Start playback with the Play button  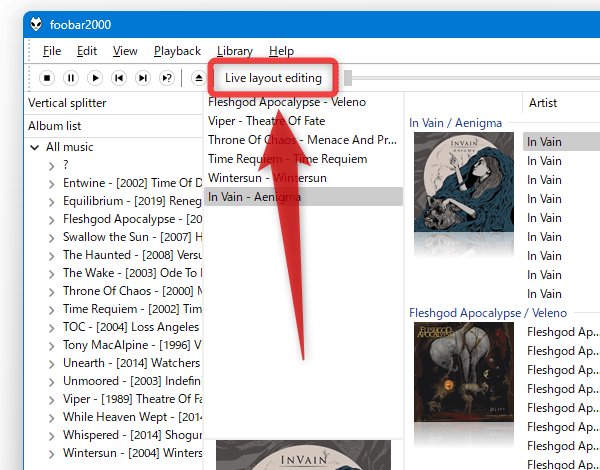95,78
